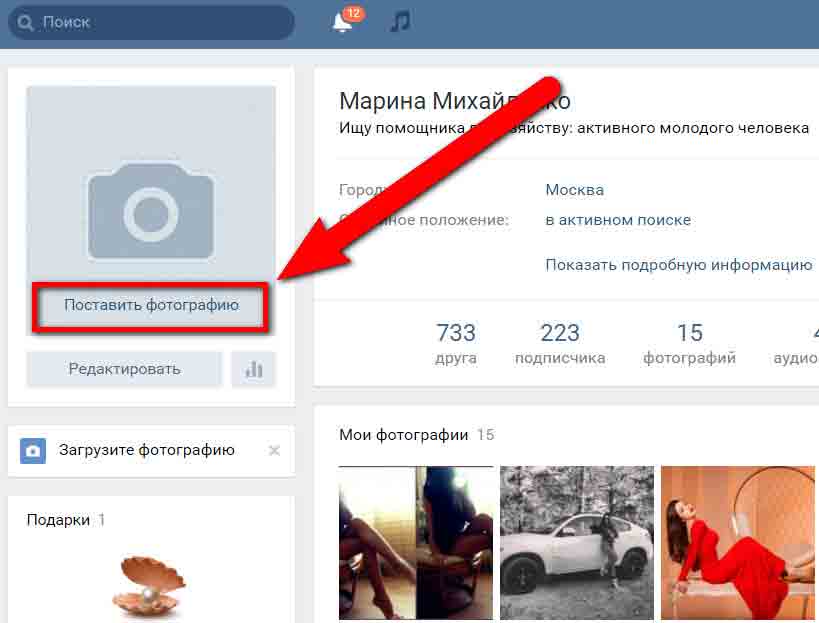Click the Поставить фотографию button
Screen dimensions: 819x623
151,305
